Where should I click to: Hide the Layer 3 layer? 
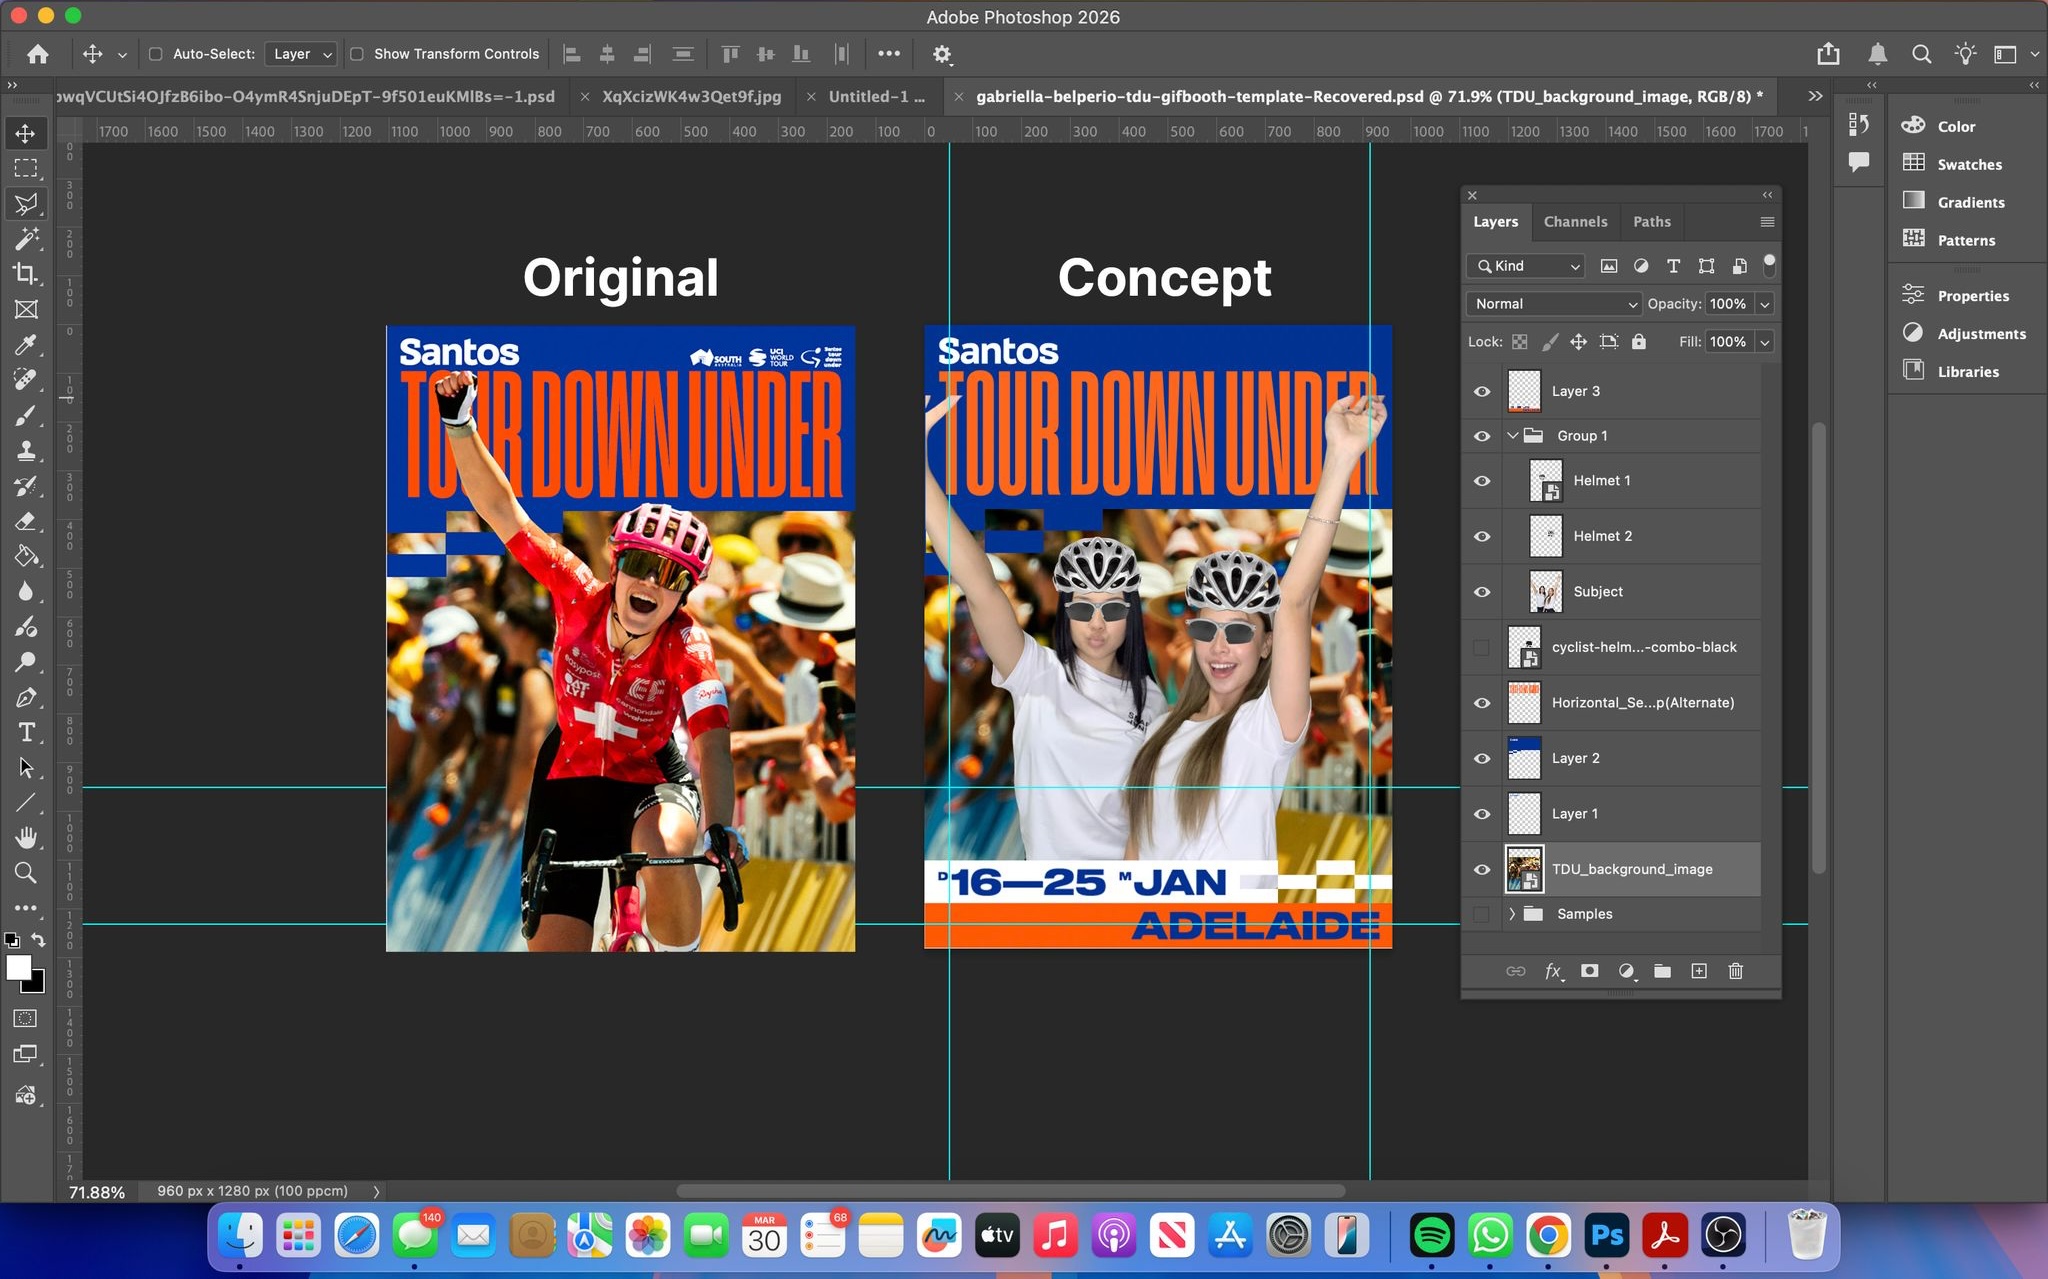(x=1482, y=391)
